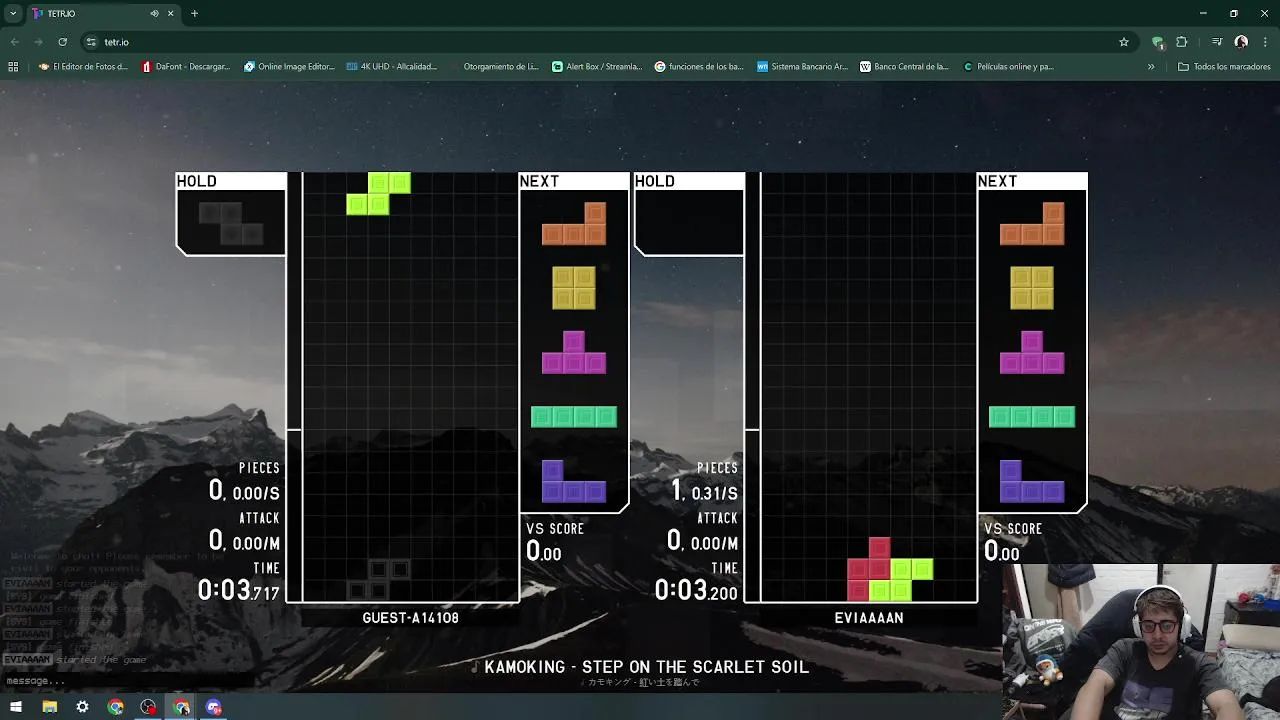
Task: Click the yellow O piece in EVIAAAAN's NEXT queue
Action: [x=1032, y=287]
